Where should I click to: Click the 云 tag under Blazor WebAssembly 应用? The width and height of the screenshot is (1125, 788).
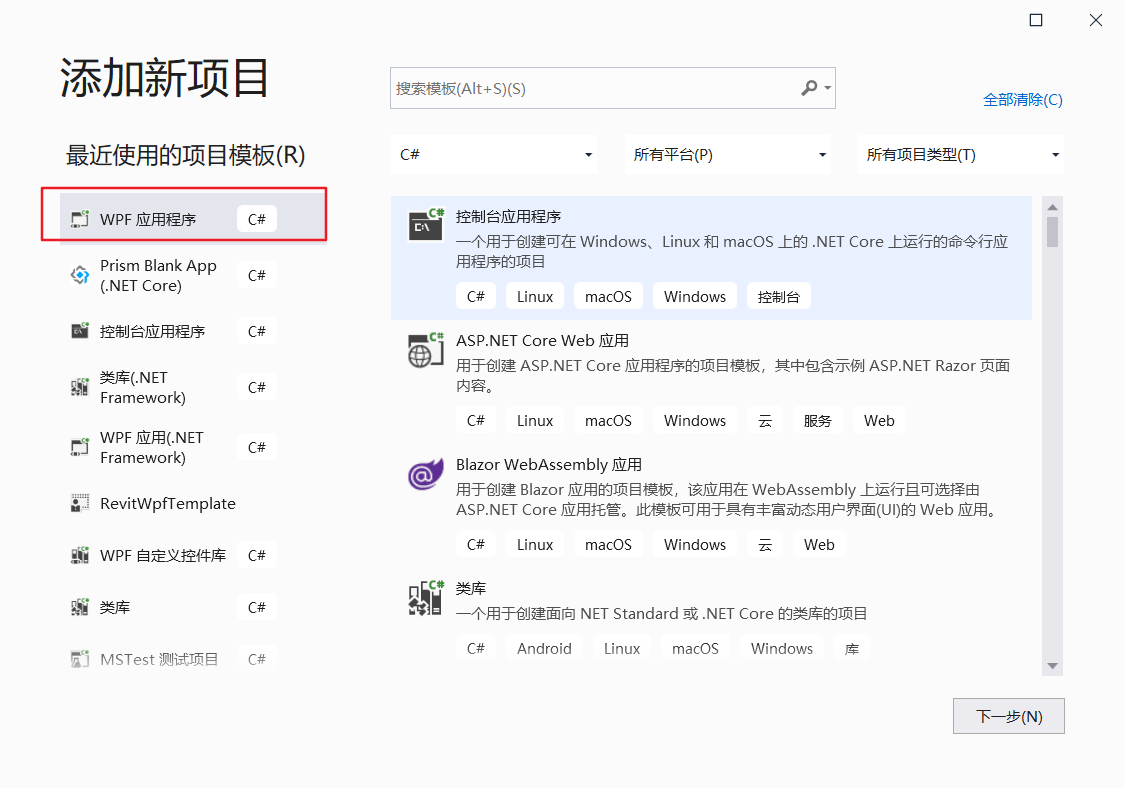click(765, 545)
